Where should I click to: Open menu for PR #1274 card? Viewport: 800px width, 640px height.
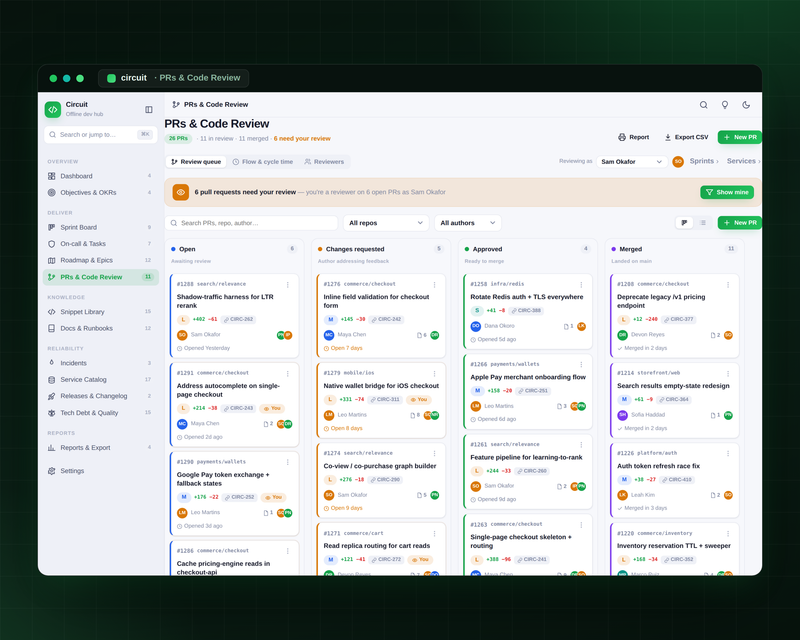pyautogui.click(x=435, y=454)
